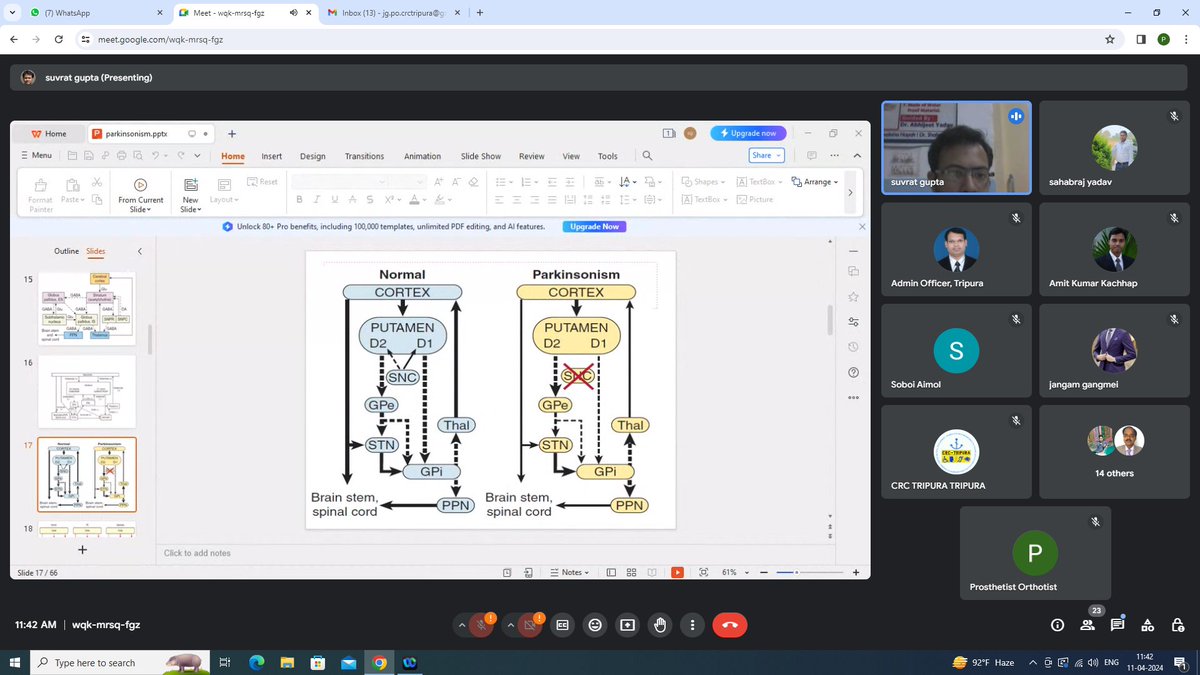Open the View tab in WPS
The height and width of the screenshot is (675, 1200).
point(571,156)
